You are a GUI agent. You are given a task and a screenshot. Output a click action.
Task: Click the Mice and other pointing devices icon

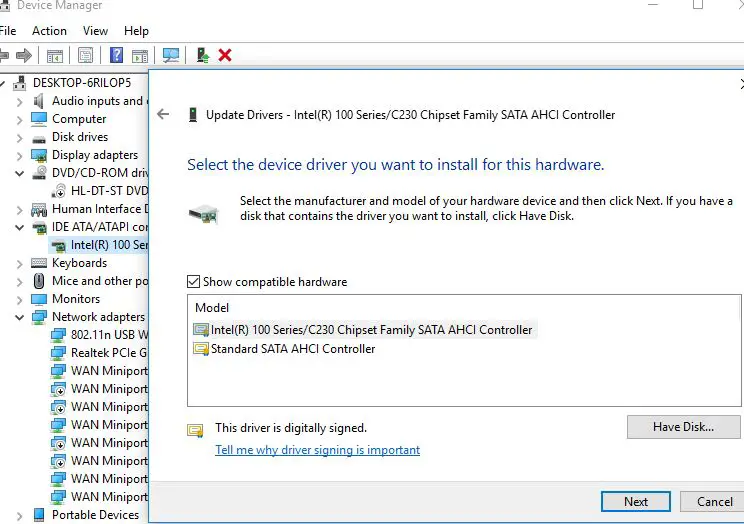coord(39,281)
